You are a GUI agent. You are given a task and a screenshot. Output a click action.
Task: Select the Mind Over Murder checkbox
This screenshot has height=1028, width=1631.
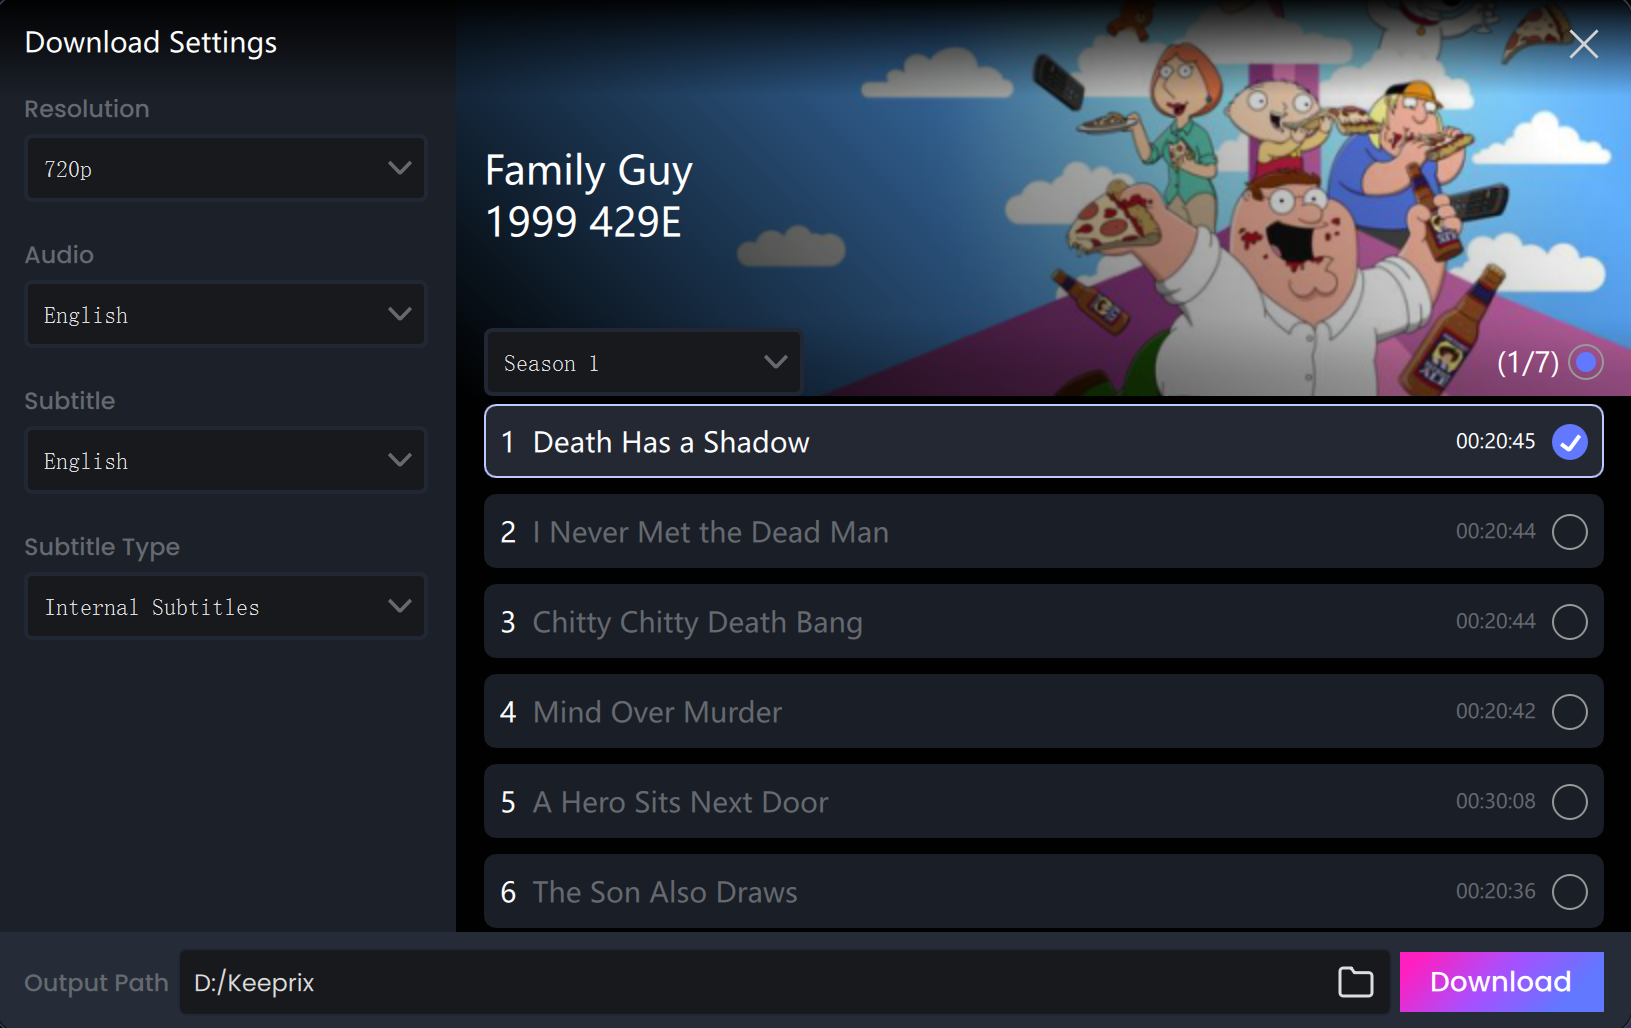click(x=1569, y=712)
